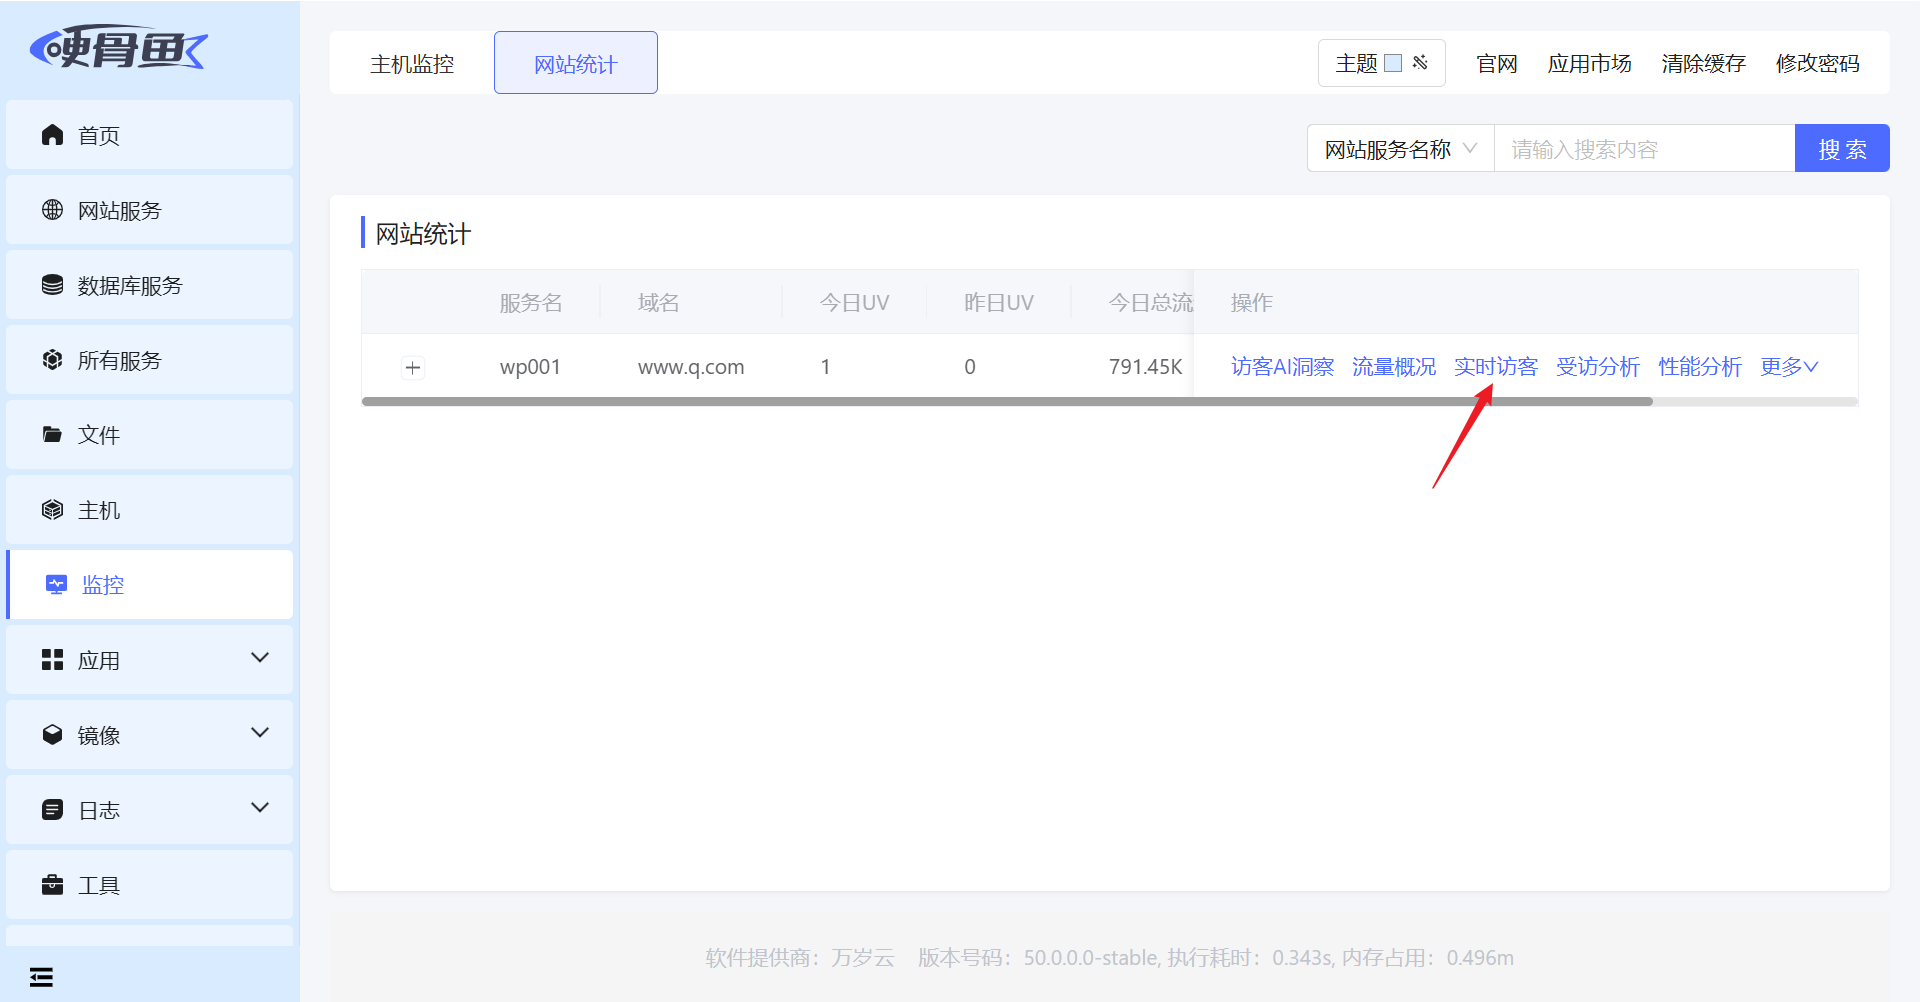Image resolution: width=1920 pixels, height=1002 pixels.
Task: Expand the 应用 sidebar submenu chevron
Action: (260, 658)
